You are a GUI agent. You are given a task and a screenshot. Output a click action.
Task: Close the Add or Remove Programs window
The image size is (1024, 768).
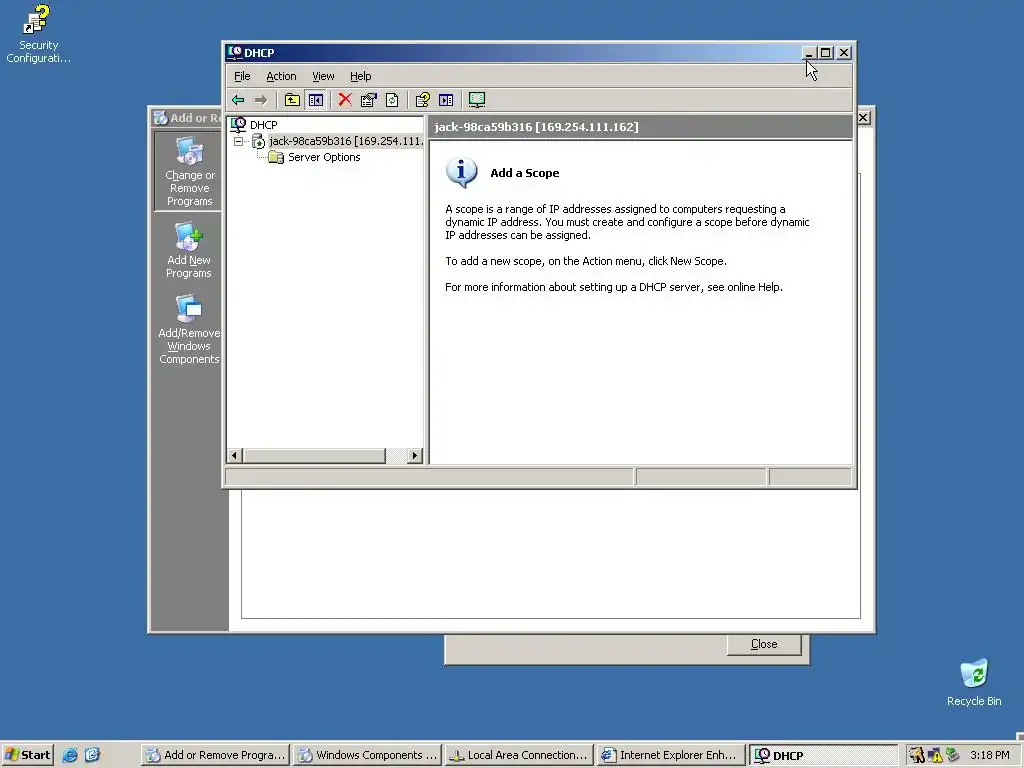coord(863,118)
